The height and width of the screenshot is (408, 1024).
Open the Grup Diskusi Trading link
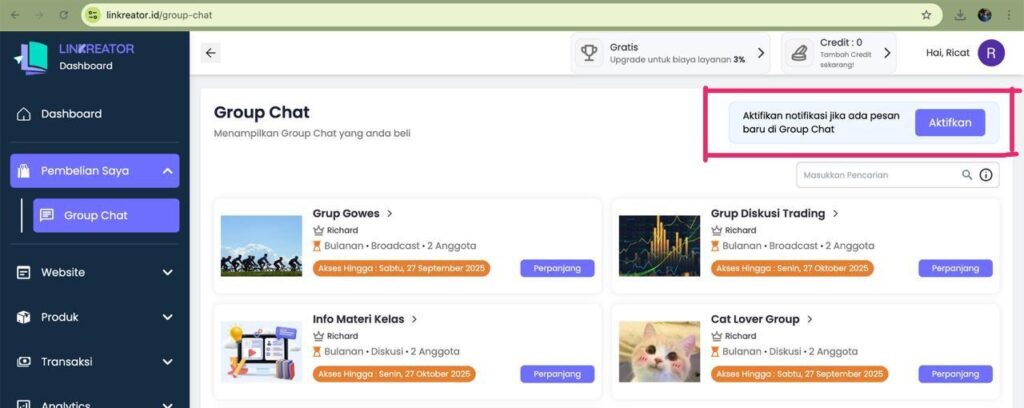pyautogui.click(x=768, y=213)
